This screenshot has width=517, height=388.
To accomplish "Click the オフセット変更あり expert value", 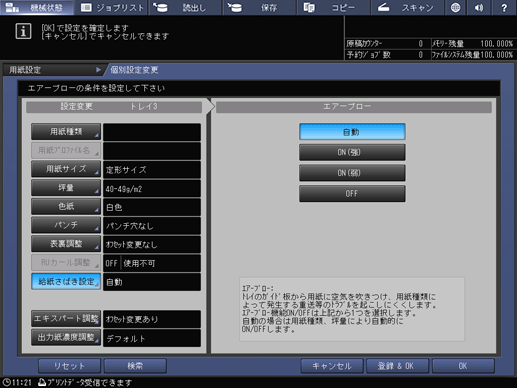I will click(x=152, y=319).
